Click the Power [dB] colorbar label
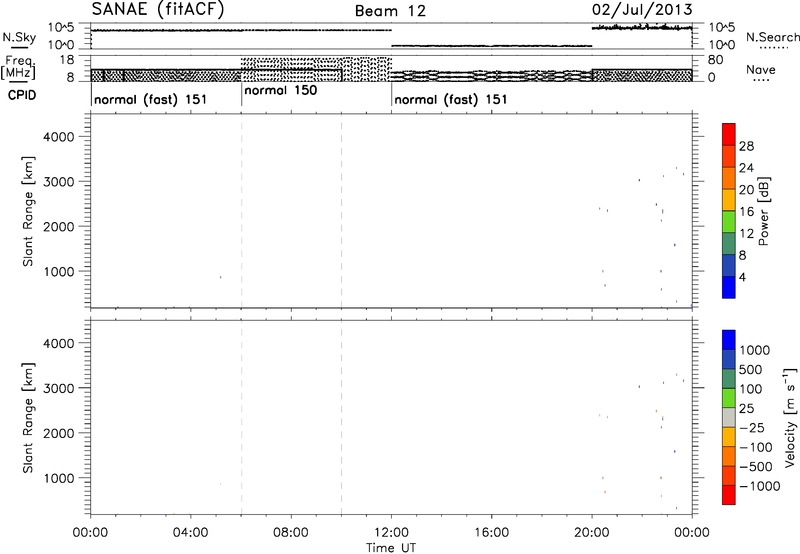The width and height of the screenshot is (800, 554). point(763,211)
